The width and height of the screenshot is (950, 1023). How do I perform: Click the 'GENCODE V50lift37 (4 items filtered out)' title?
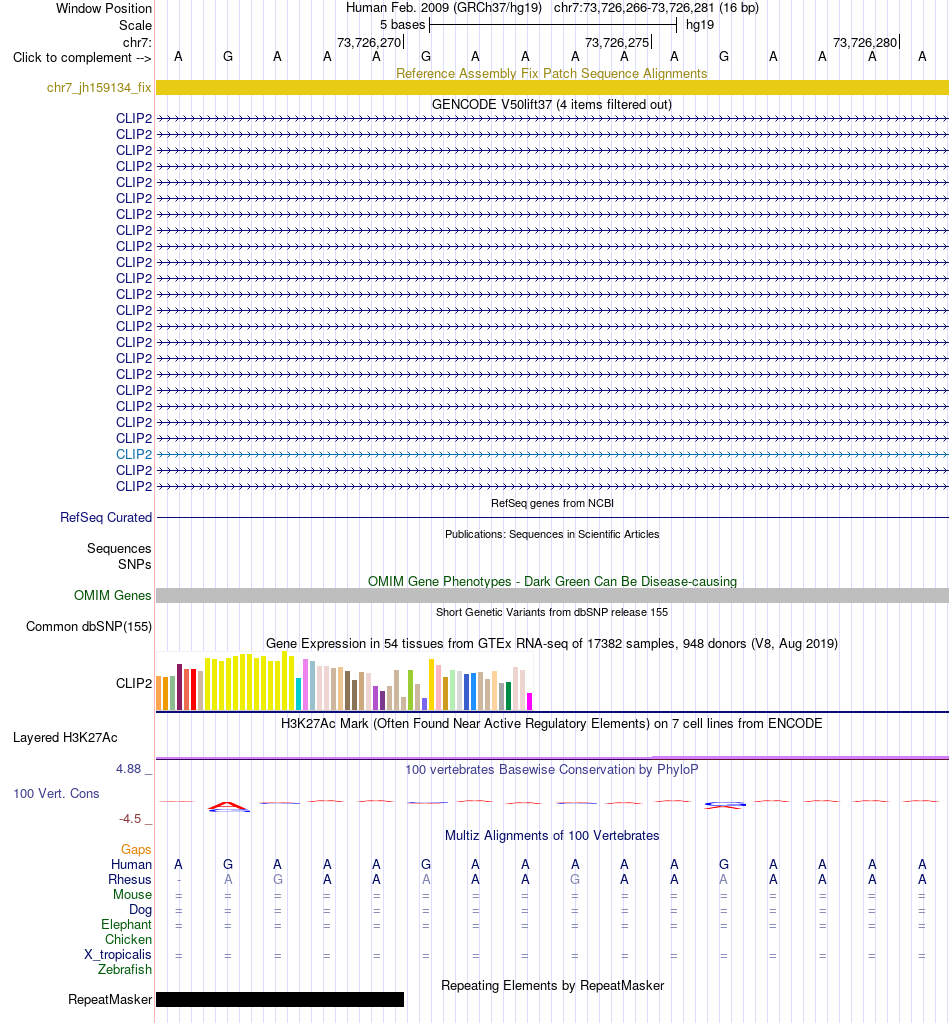(x=552, y=104)
